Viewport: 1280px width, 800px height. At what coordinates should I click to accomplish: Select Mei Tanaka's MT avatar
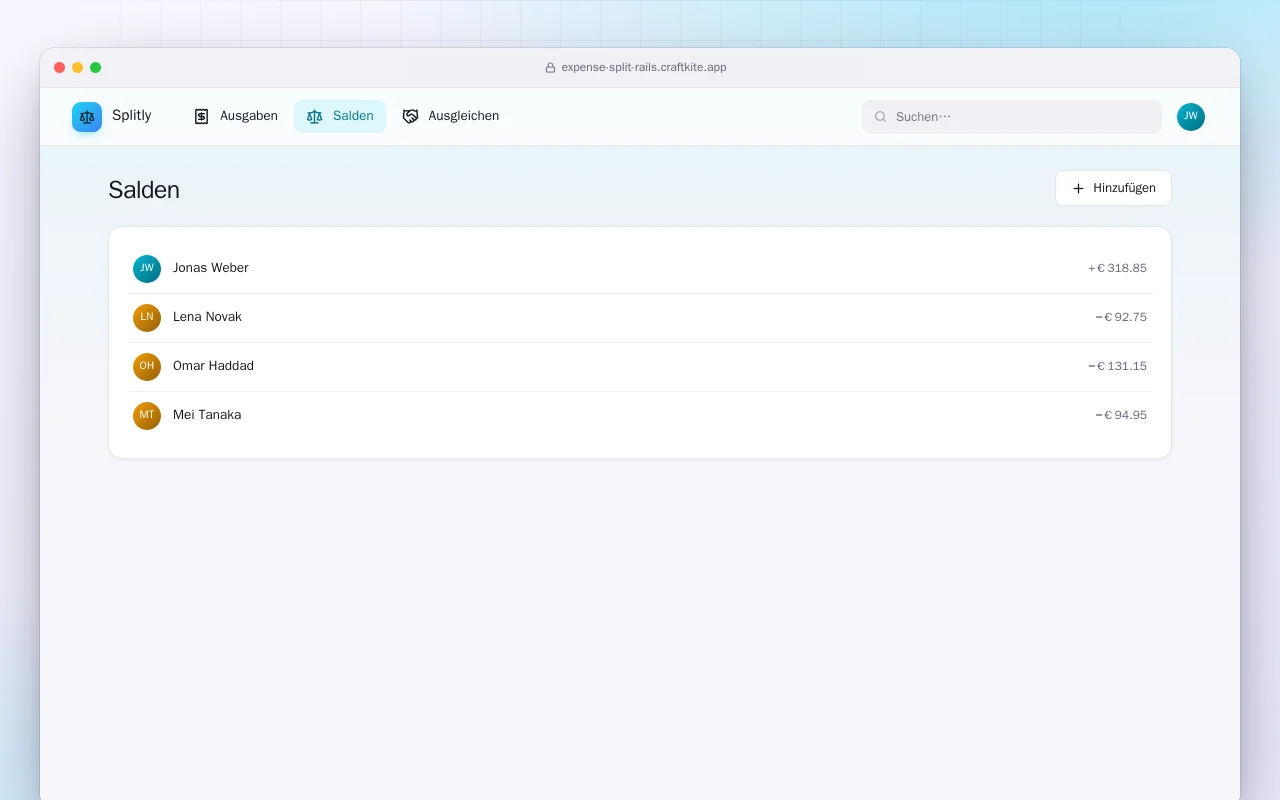[147, 416]
